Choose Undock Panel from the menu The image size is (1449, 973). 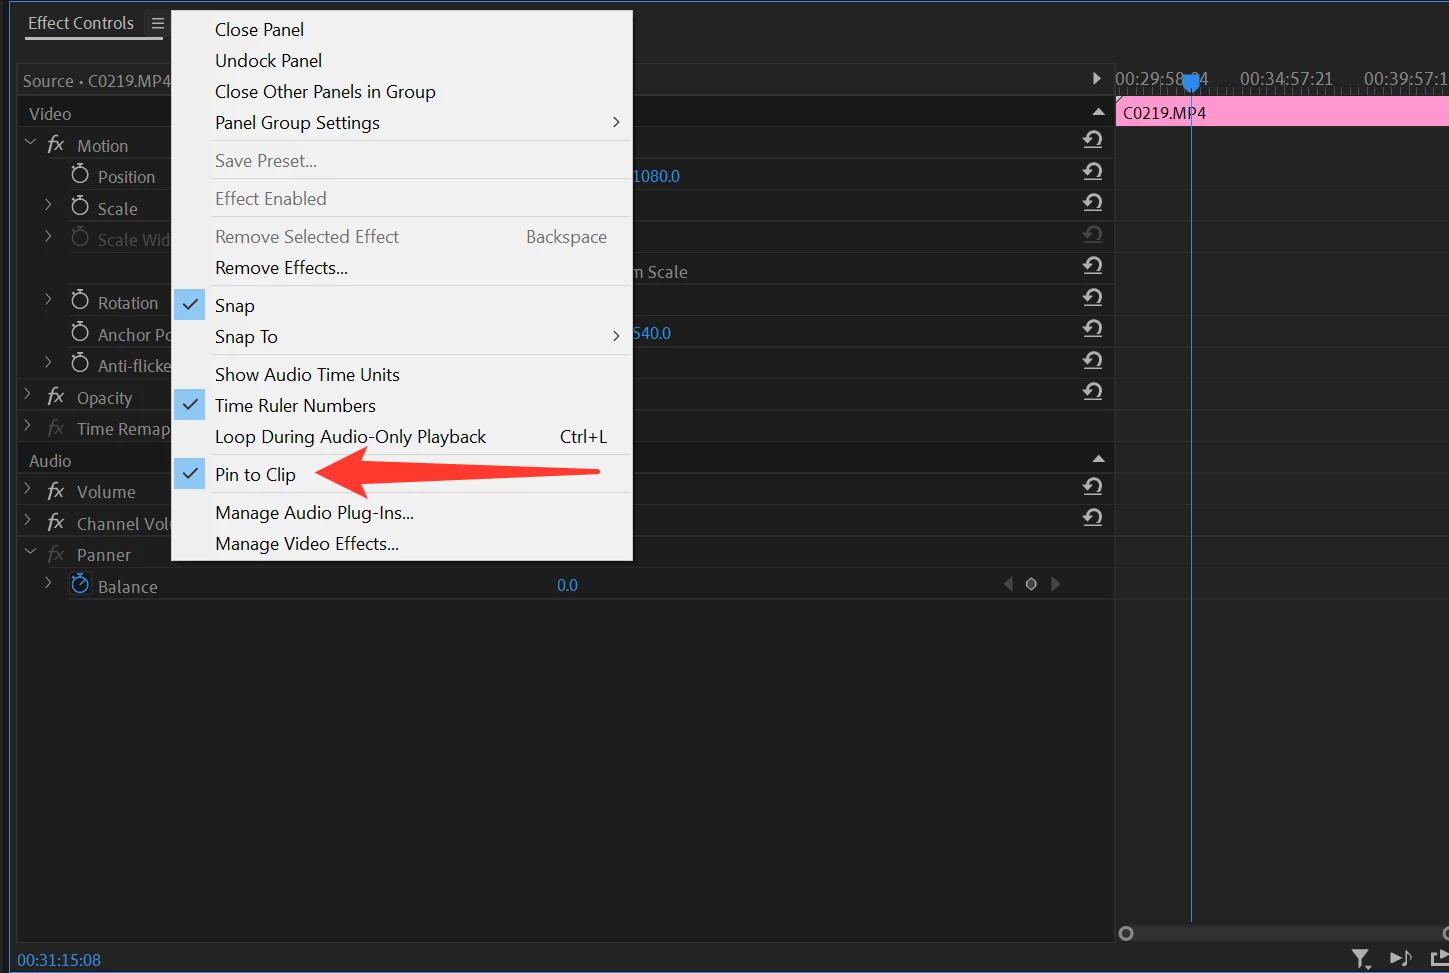point(402,61)
